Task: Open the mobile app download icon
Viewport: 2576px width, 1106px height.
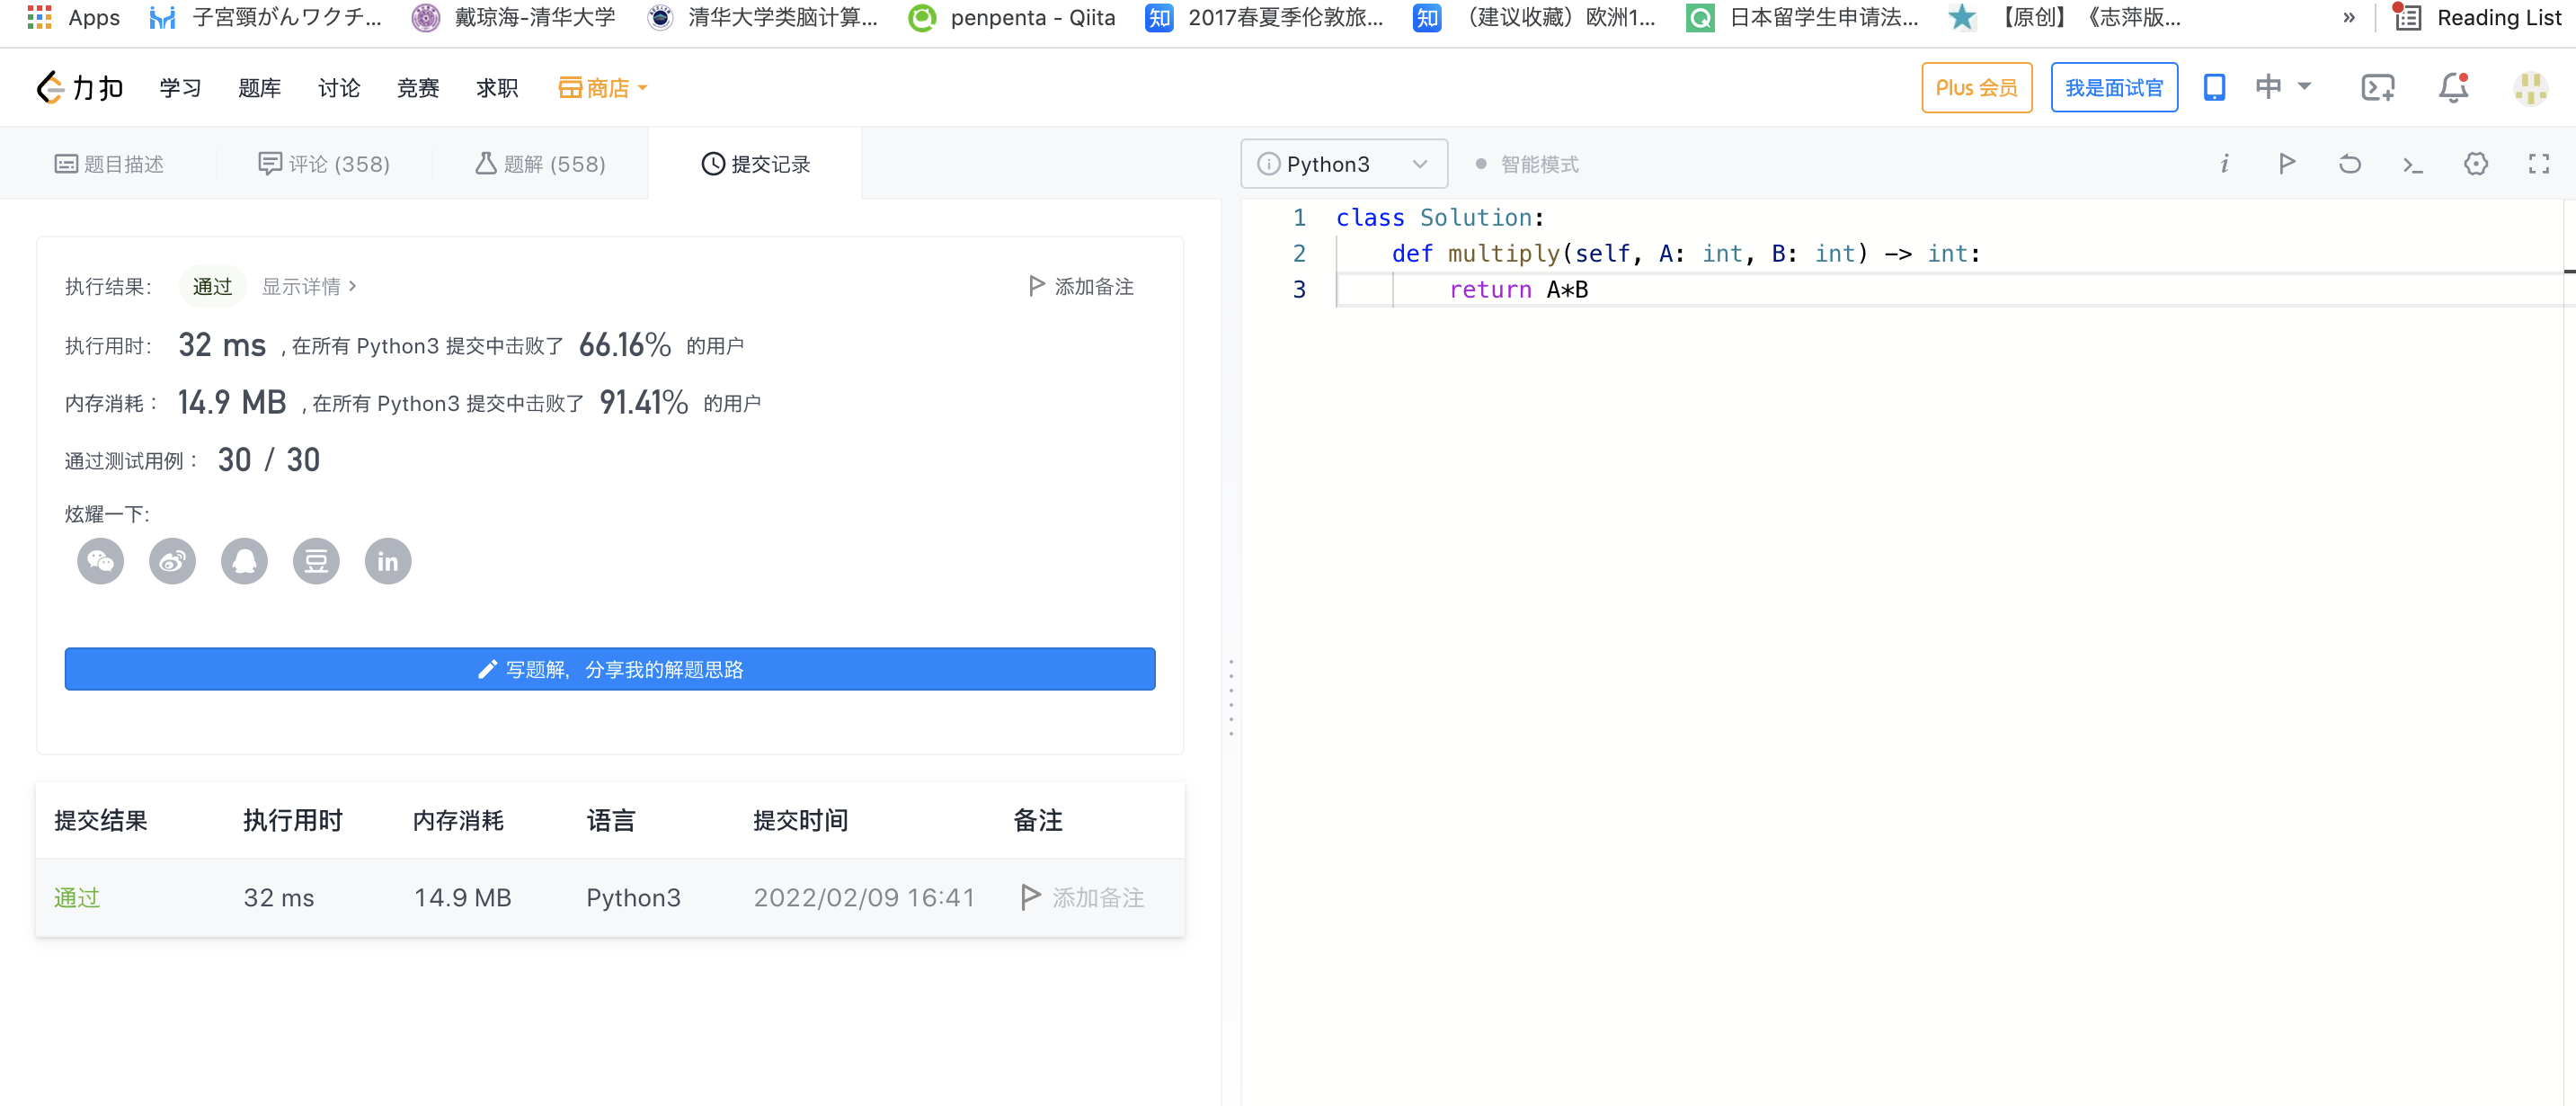Action: coord(2214,88)
